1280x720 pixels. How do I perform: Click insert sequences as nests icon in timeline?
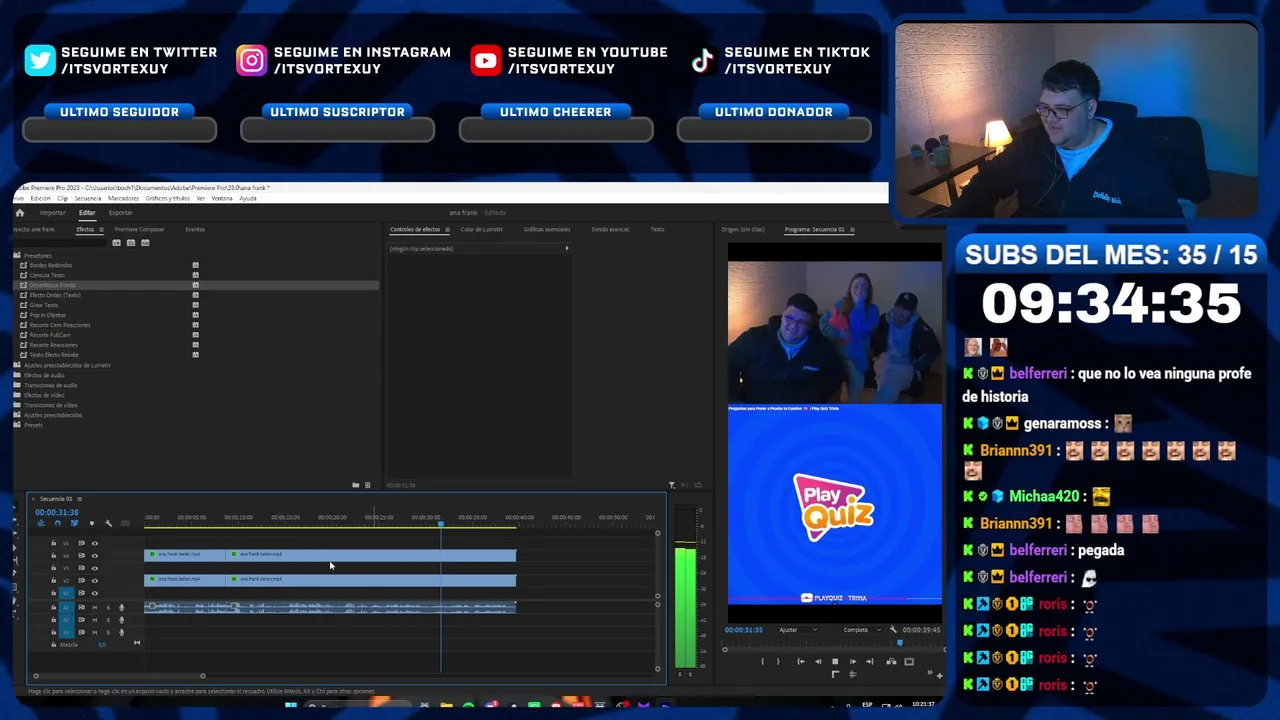click(x=40, y=523)
